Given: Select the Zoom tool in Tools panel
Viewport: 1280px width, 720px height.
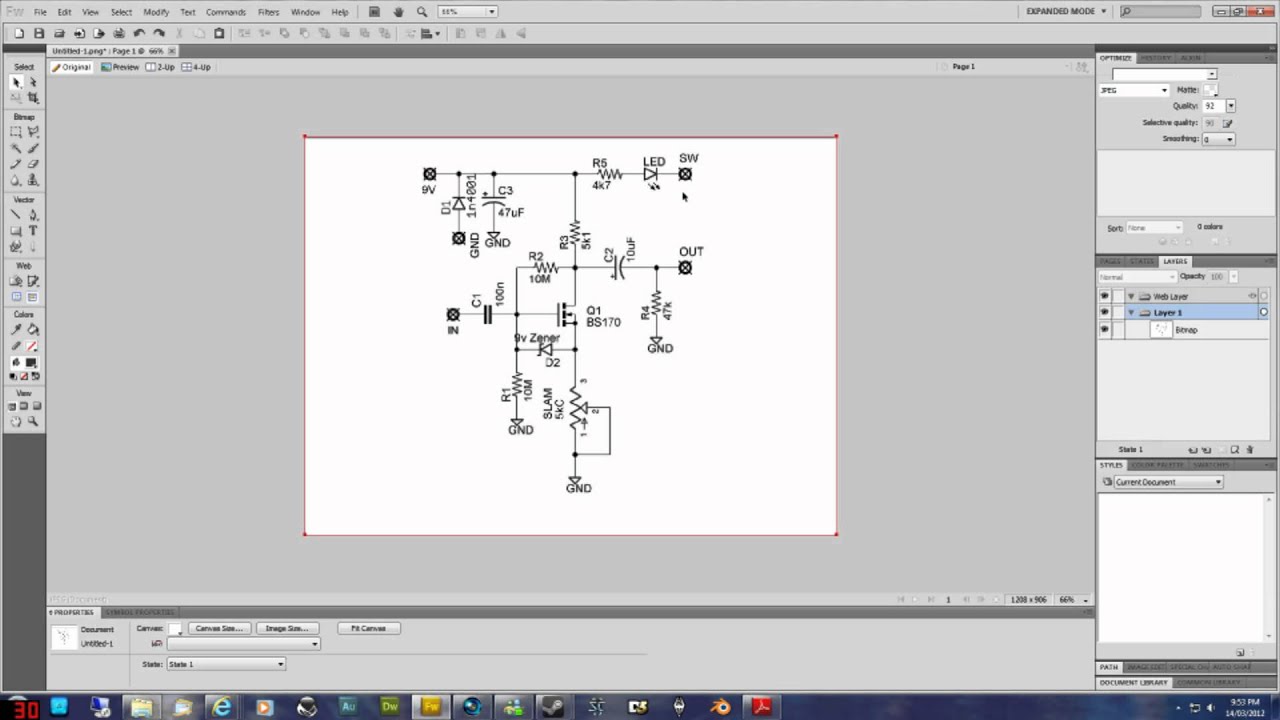Looking at the screenshot, I should click(x=33, y=422).
